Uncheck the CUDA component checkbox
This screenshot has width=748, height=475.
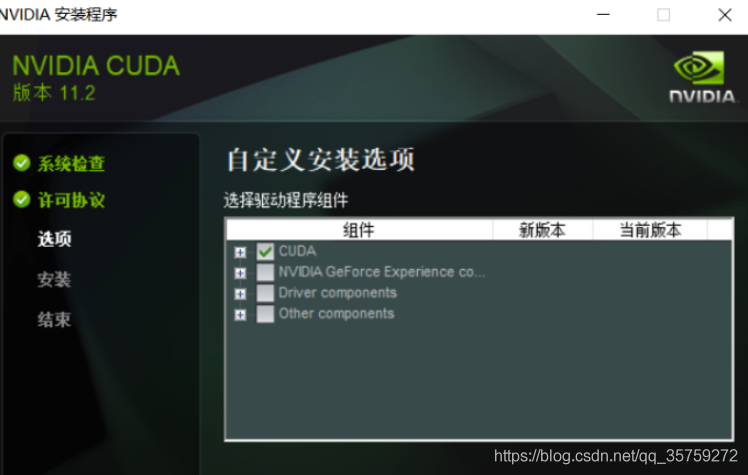pyautogui.click(x=265, y=252)
